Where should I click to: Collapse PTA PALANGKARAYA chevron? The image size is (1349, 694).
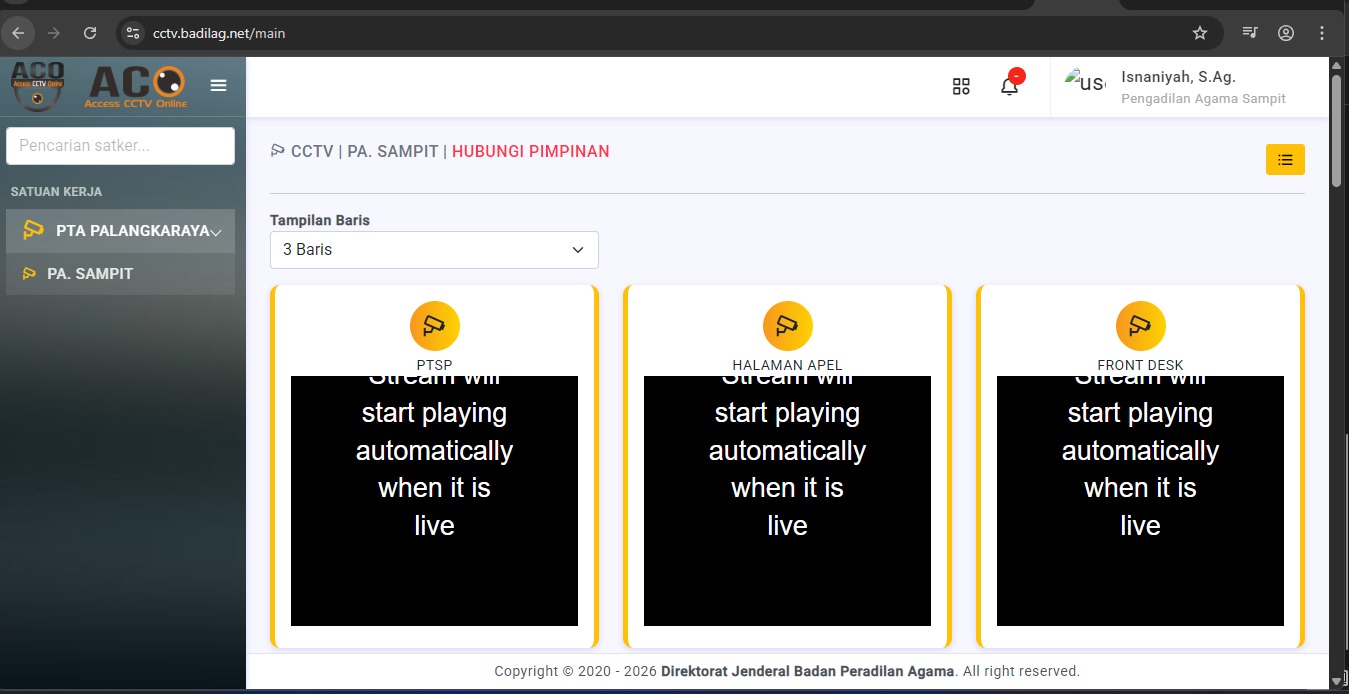(215, 232)
